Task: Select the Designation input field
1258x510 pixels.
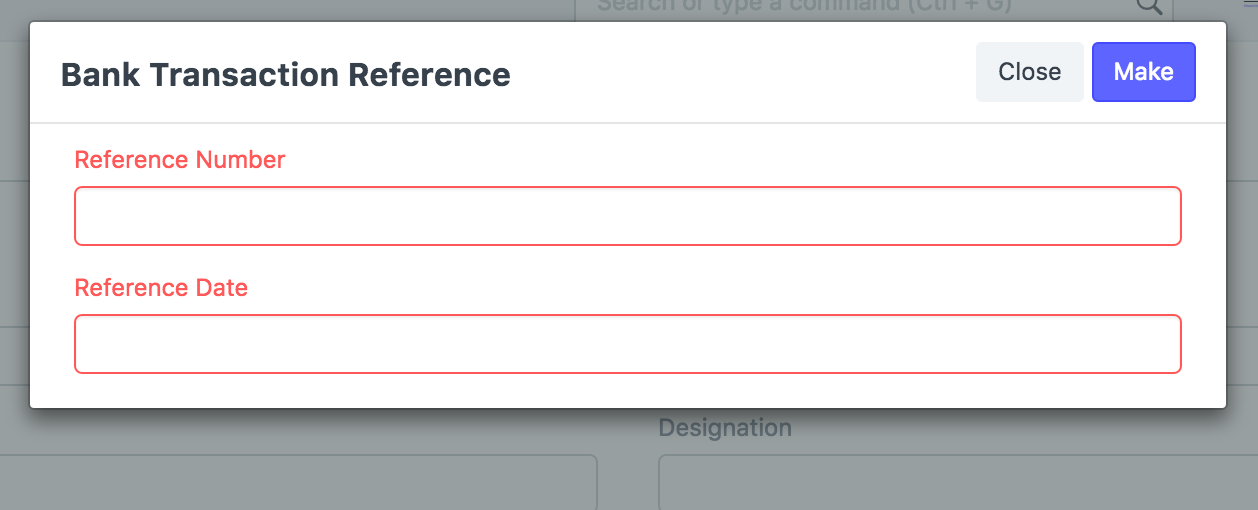Action: pyautogui.click(x=950, y=484)
